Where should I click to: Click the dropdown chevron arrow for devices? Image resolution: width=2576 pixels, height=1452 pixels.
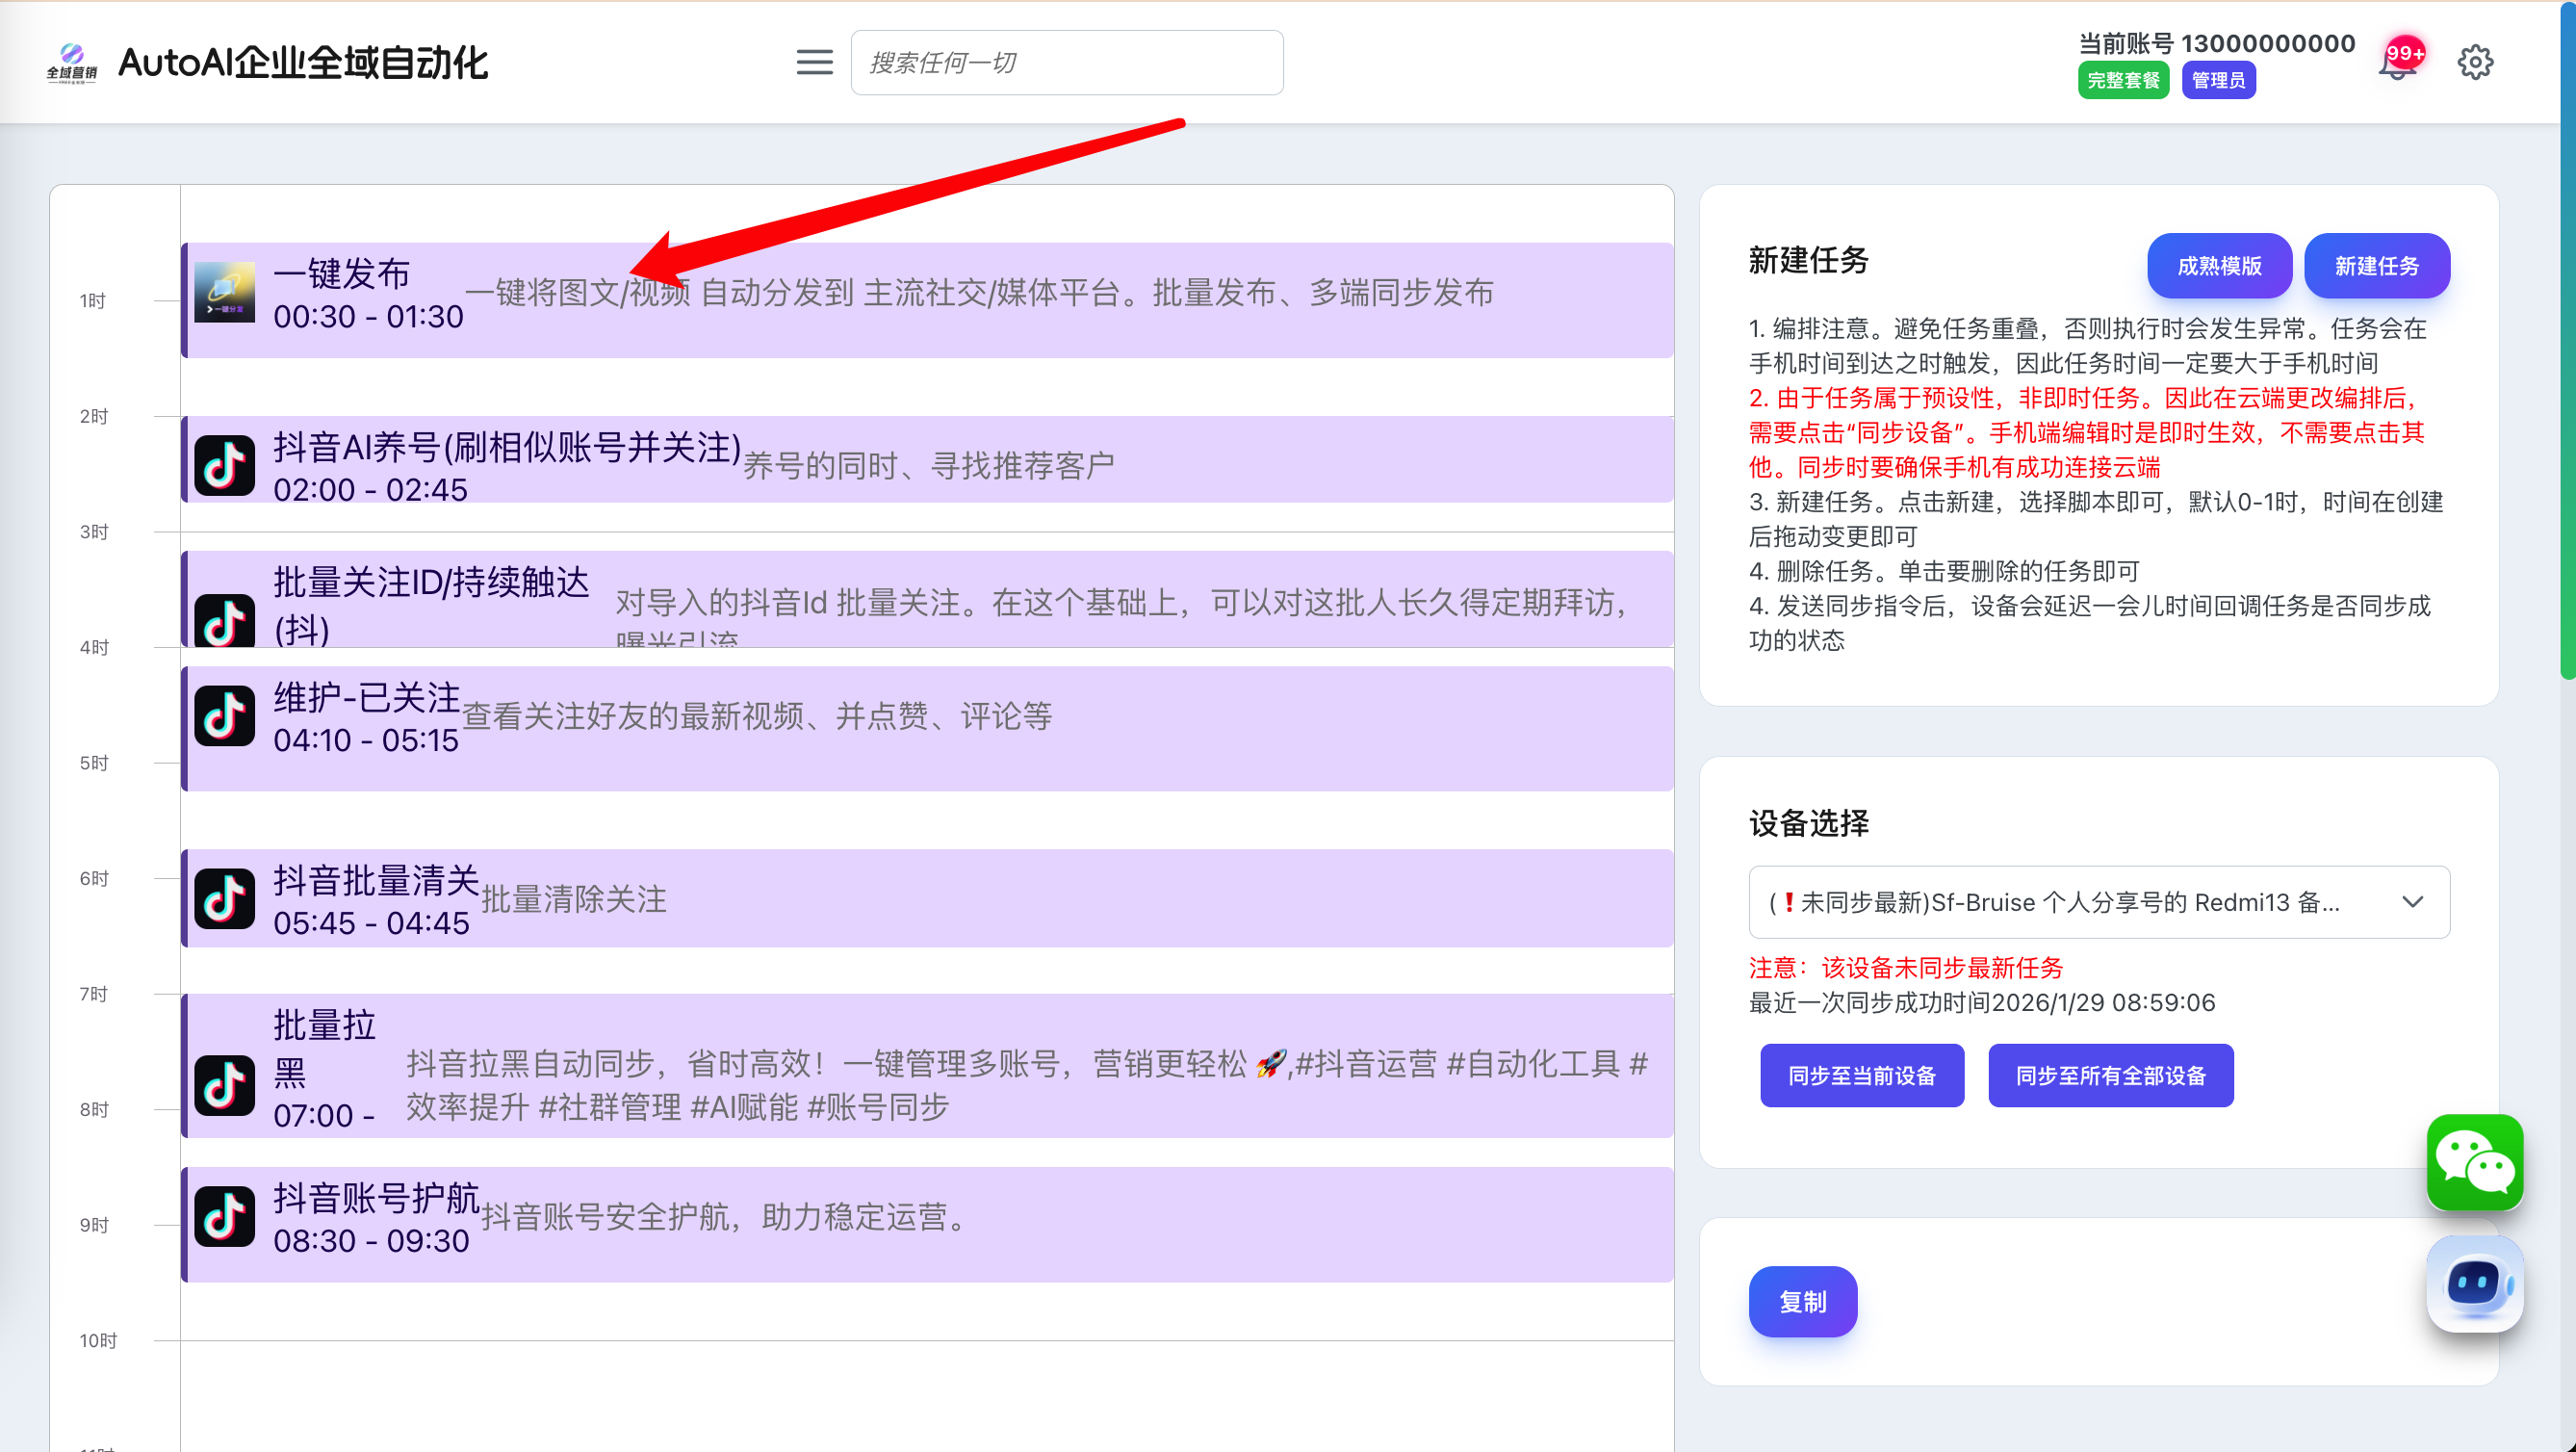[x=2412, y=902]
